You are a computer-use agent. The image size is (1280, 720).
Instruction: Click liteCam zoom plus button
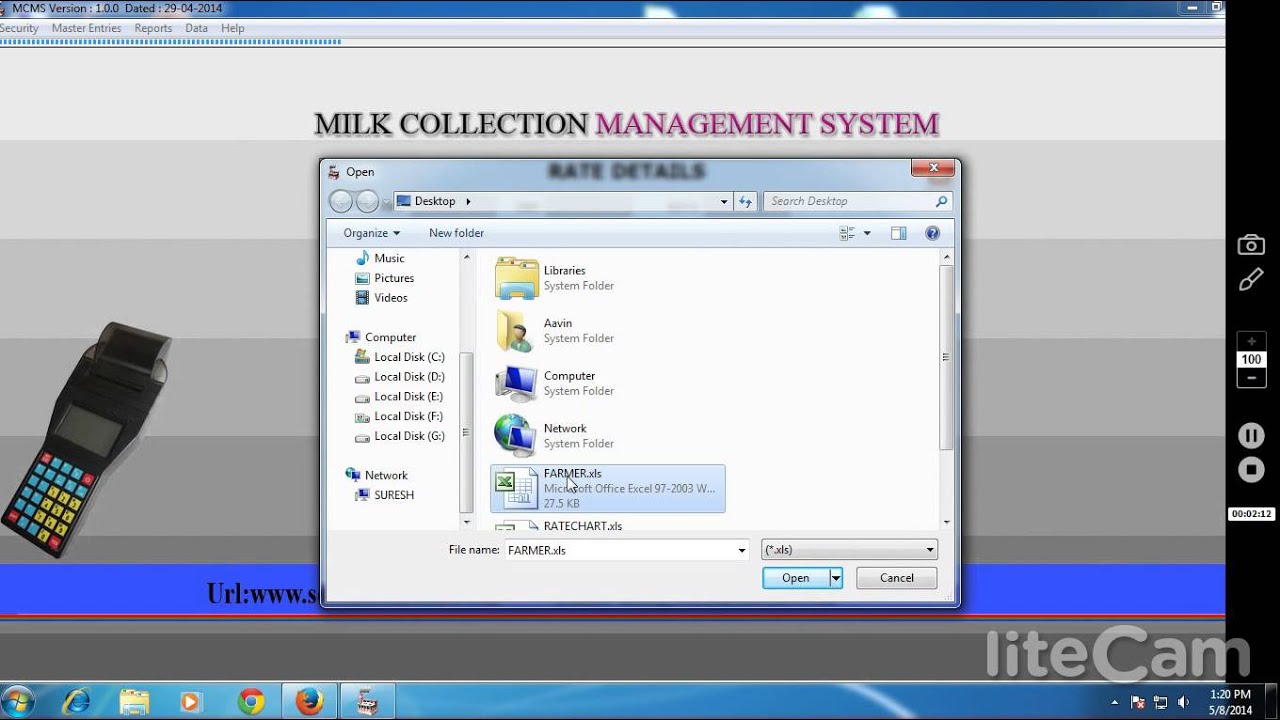tap(1251, 341)
